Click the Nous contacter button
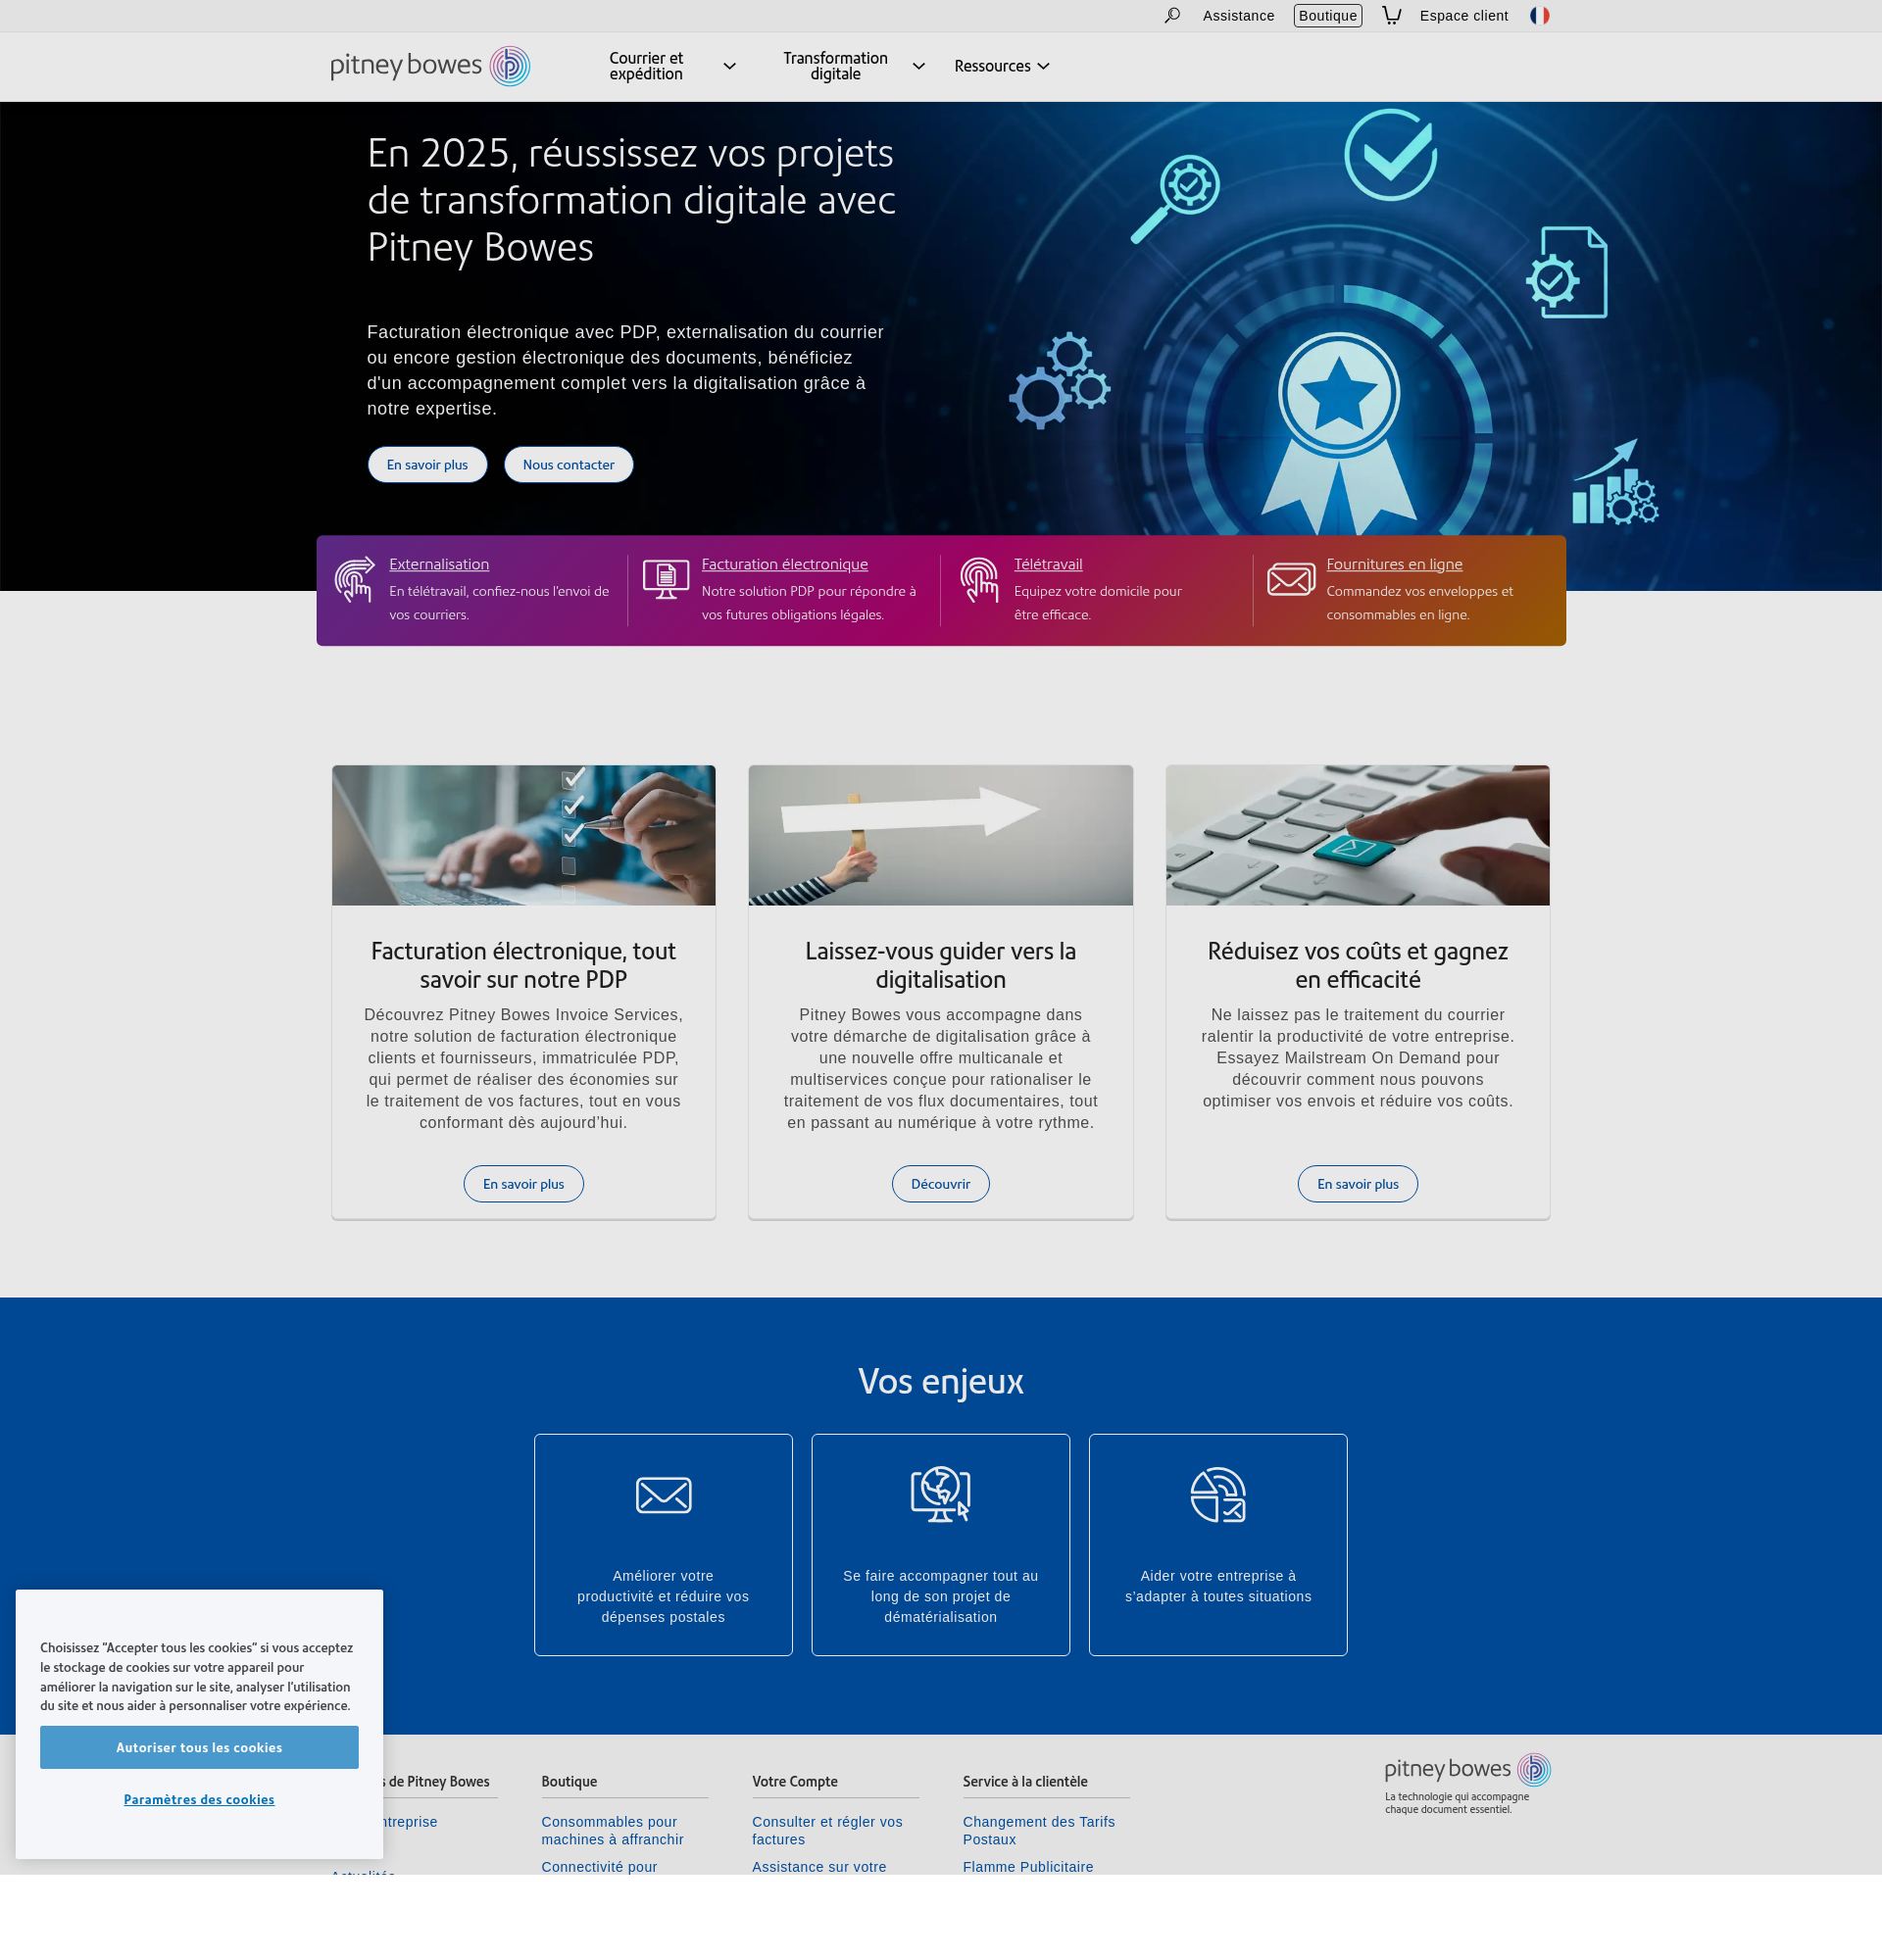The height and width of the screenshot is (1960, 1882). pyautogui.click(x=568, y=464)
